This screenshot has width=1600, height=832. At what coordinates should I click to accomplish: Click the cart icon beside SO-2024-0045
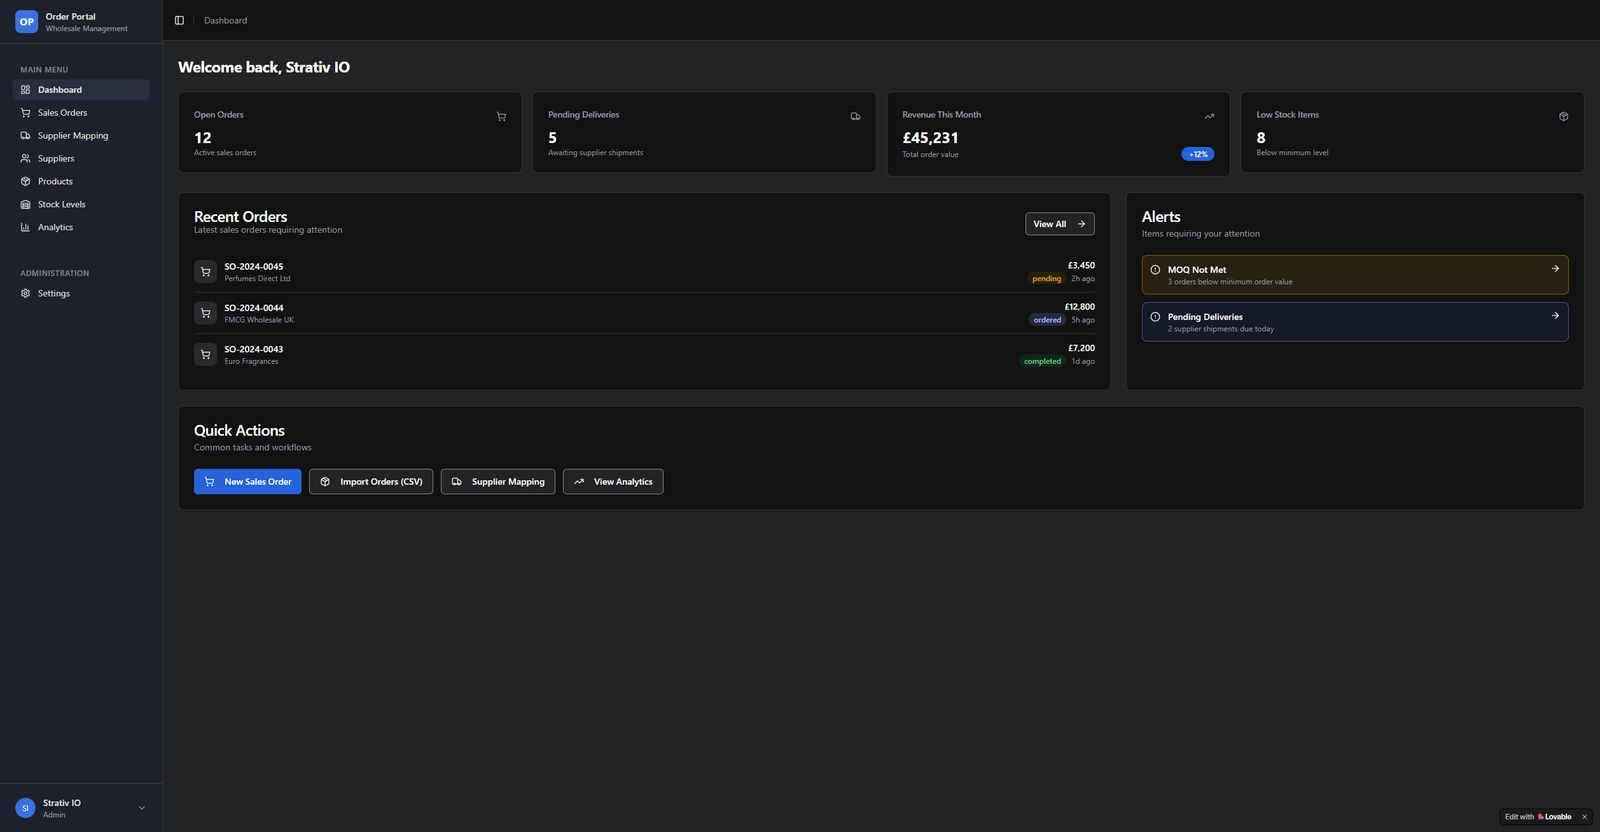coord(205,272)
